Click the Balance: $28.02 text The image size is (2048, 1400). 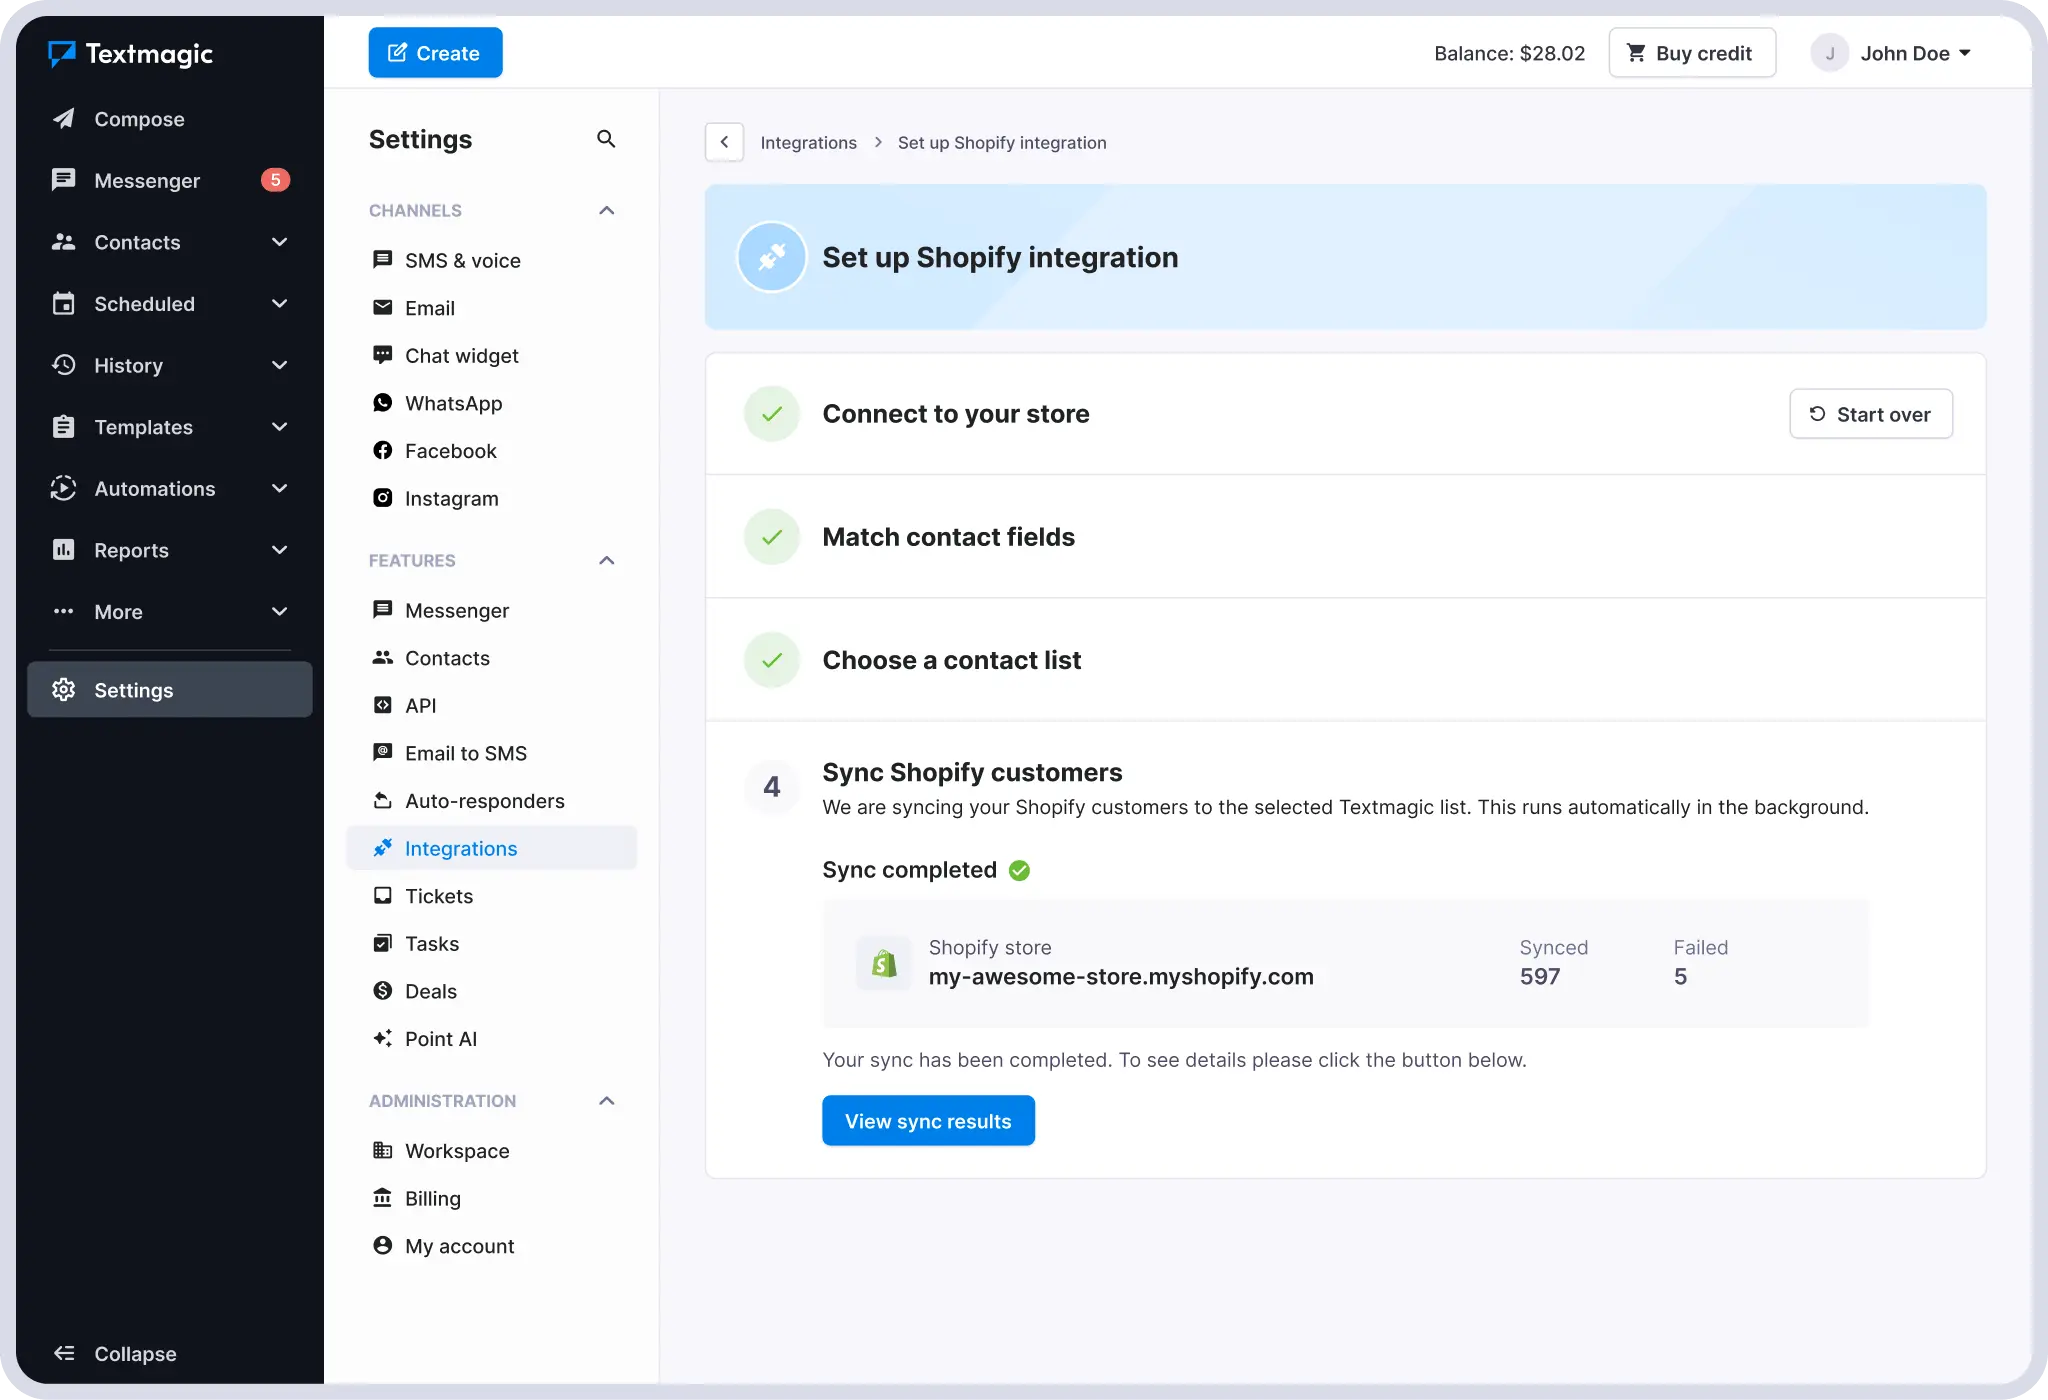click(x=1509, y=53)
